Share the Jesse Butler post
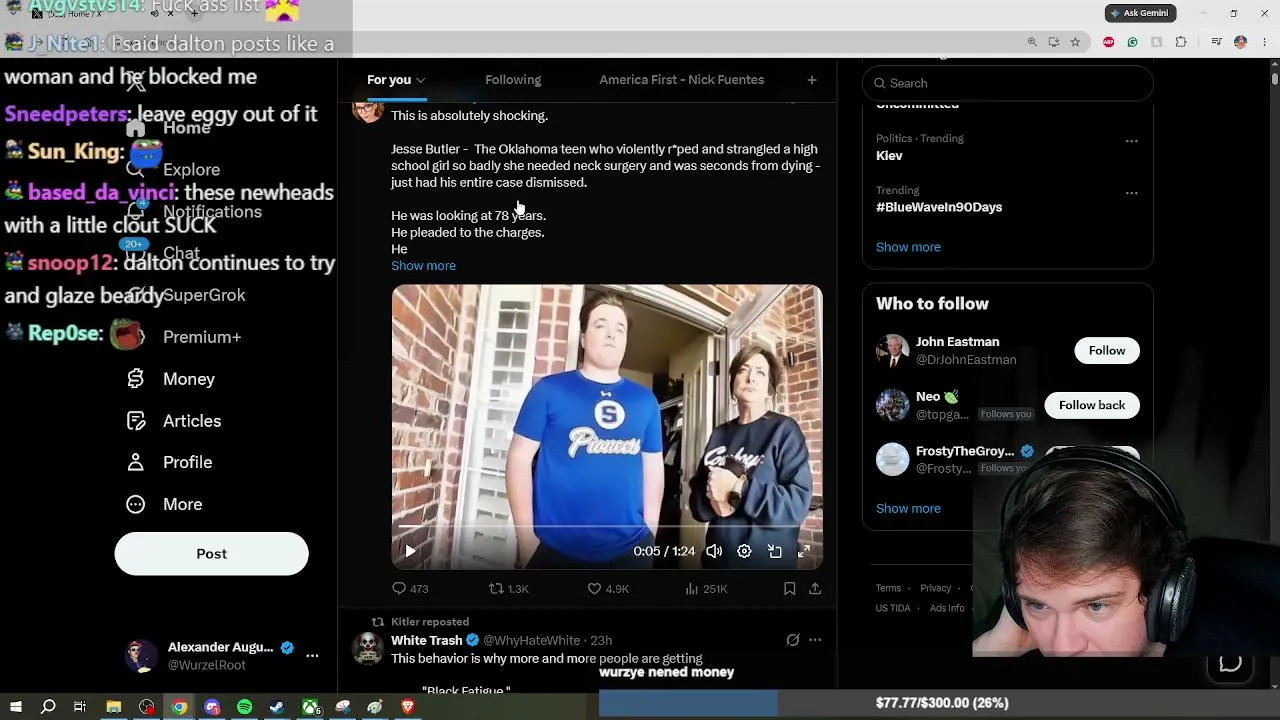Screen dimensions: 1280x720 coord(815,589)
